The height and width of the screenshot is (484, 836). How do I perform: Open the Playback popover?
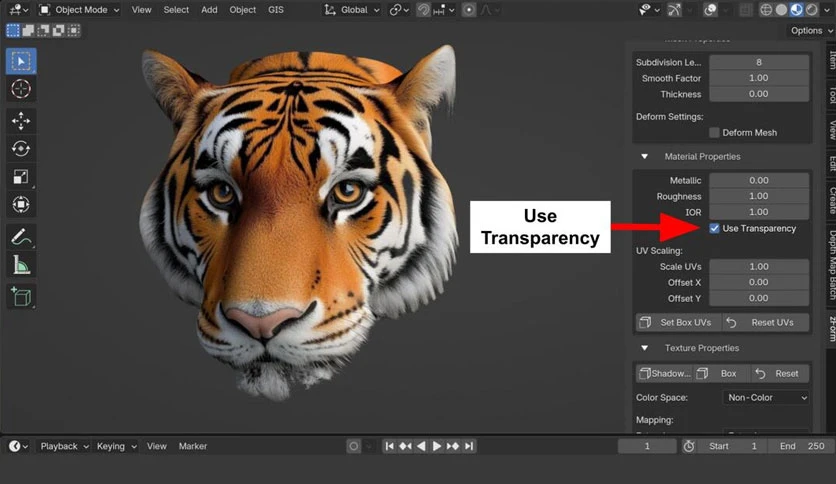[x=64, y=446]
